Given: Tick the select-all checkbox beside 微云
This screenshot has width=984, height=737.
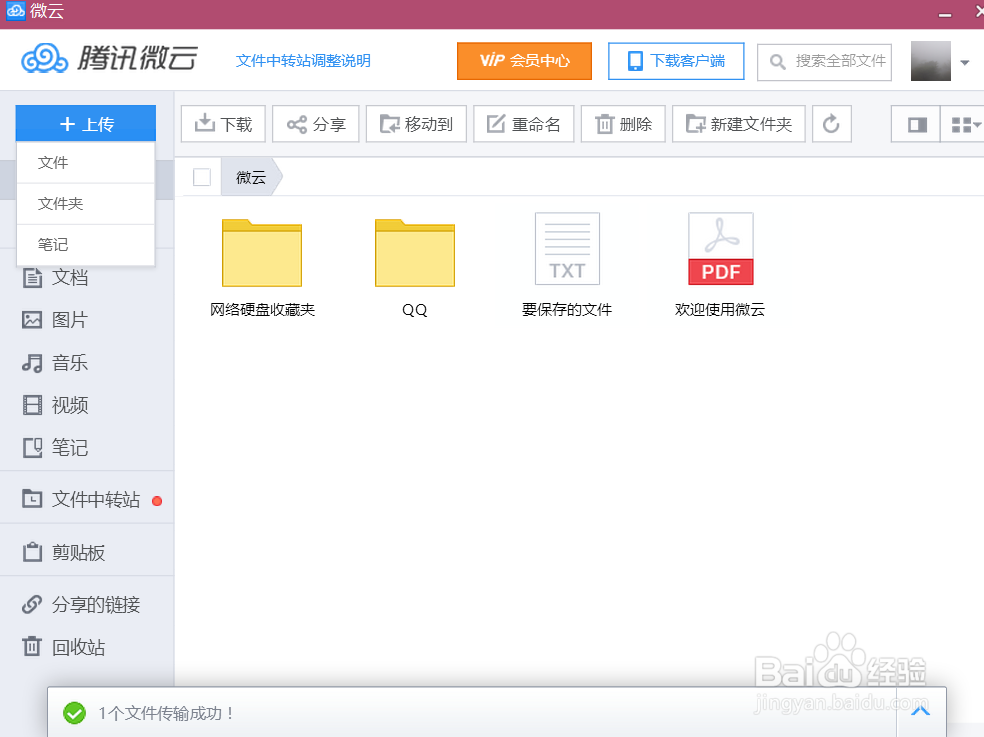Looking at the screenshot, I should click(x=202, y=177).
